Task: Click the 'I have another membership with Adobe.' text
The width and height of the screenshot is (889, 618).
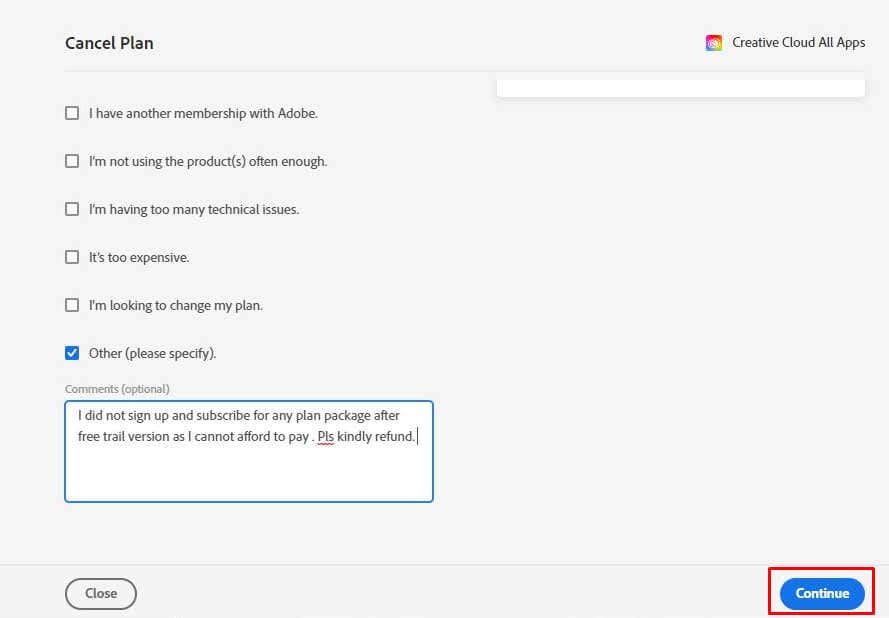Action: (x=203, y=113)
